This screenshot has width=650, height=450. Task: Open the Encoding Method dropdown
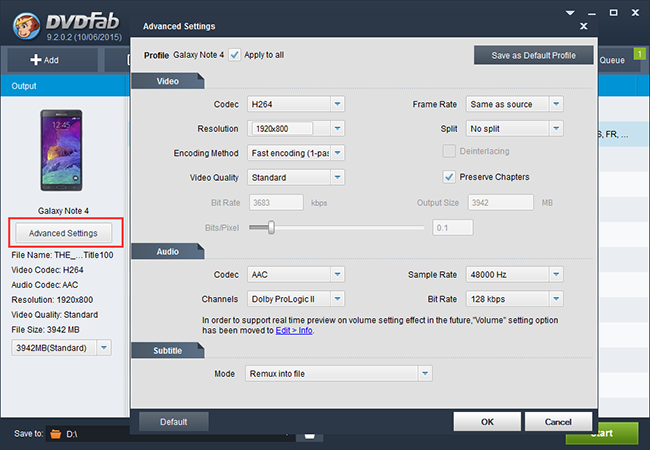pos(337,153)
